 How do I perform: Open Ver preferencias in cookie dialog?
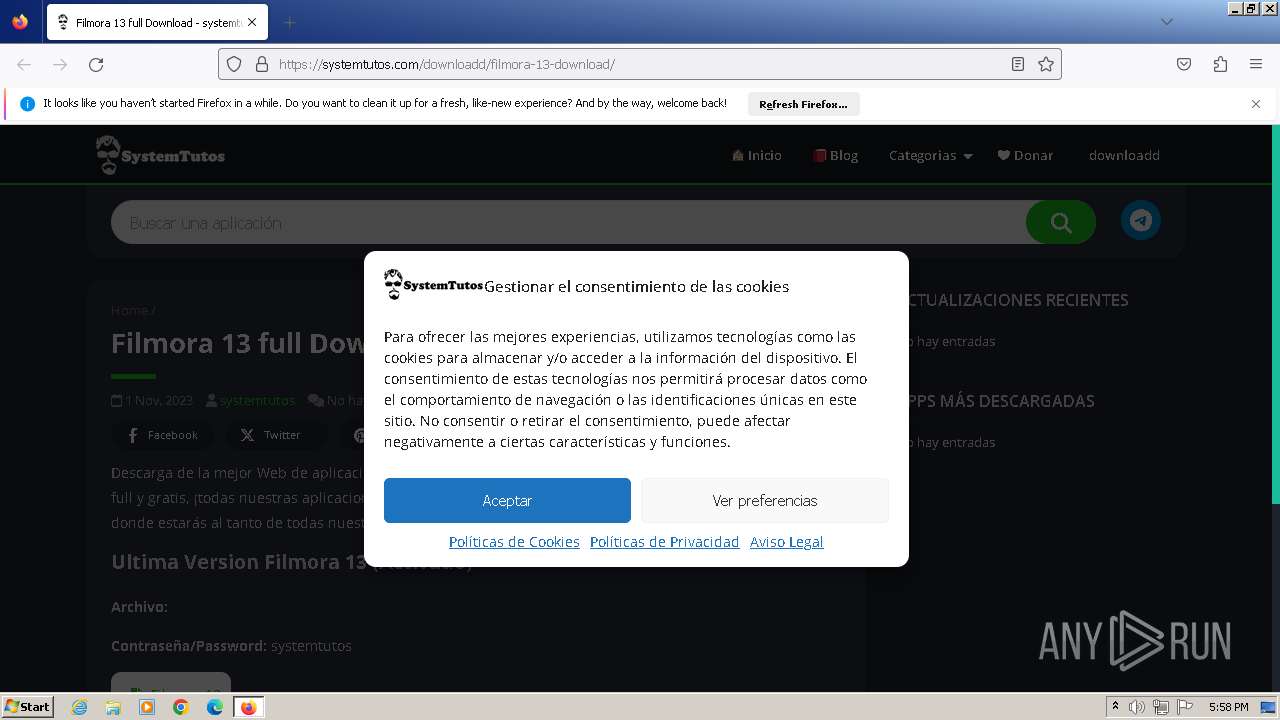point(765,500)
